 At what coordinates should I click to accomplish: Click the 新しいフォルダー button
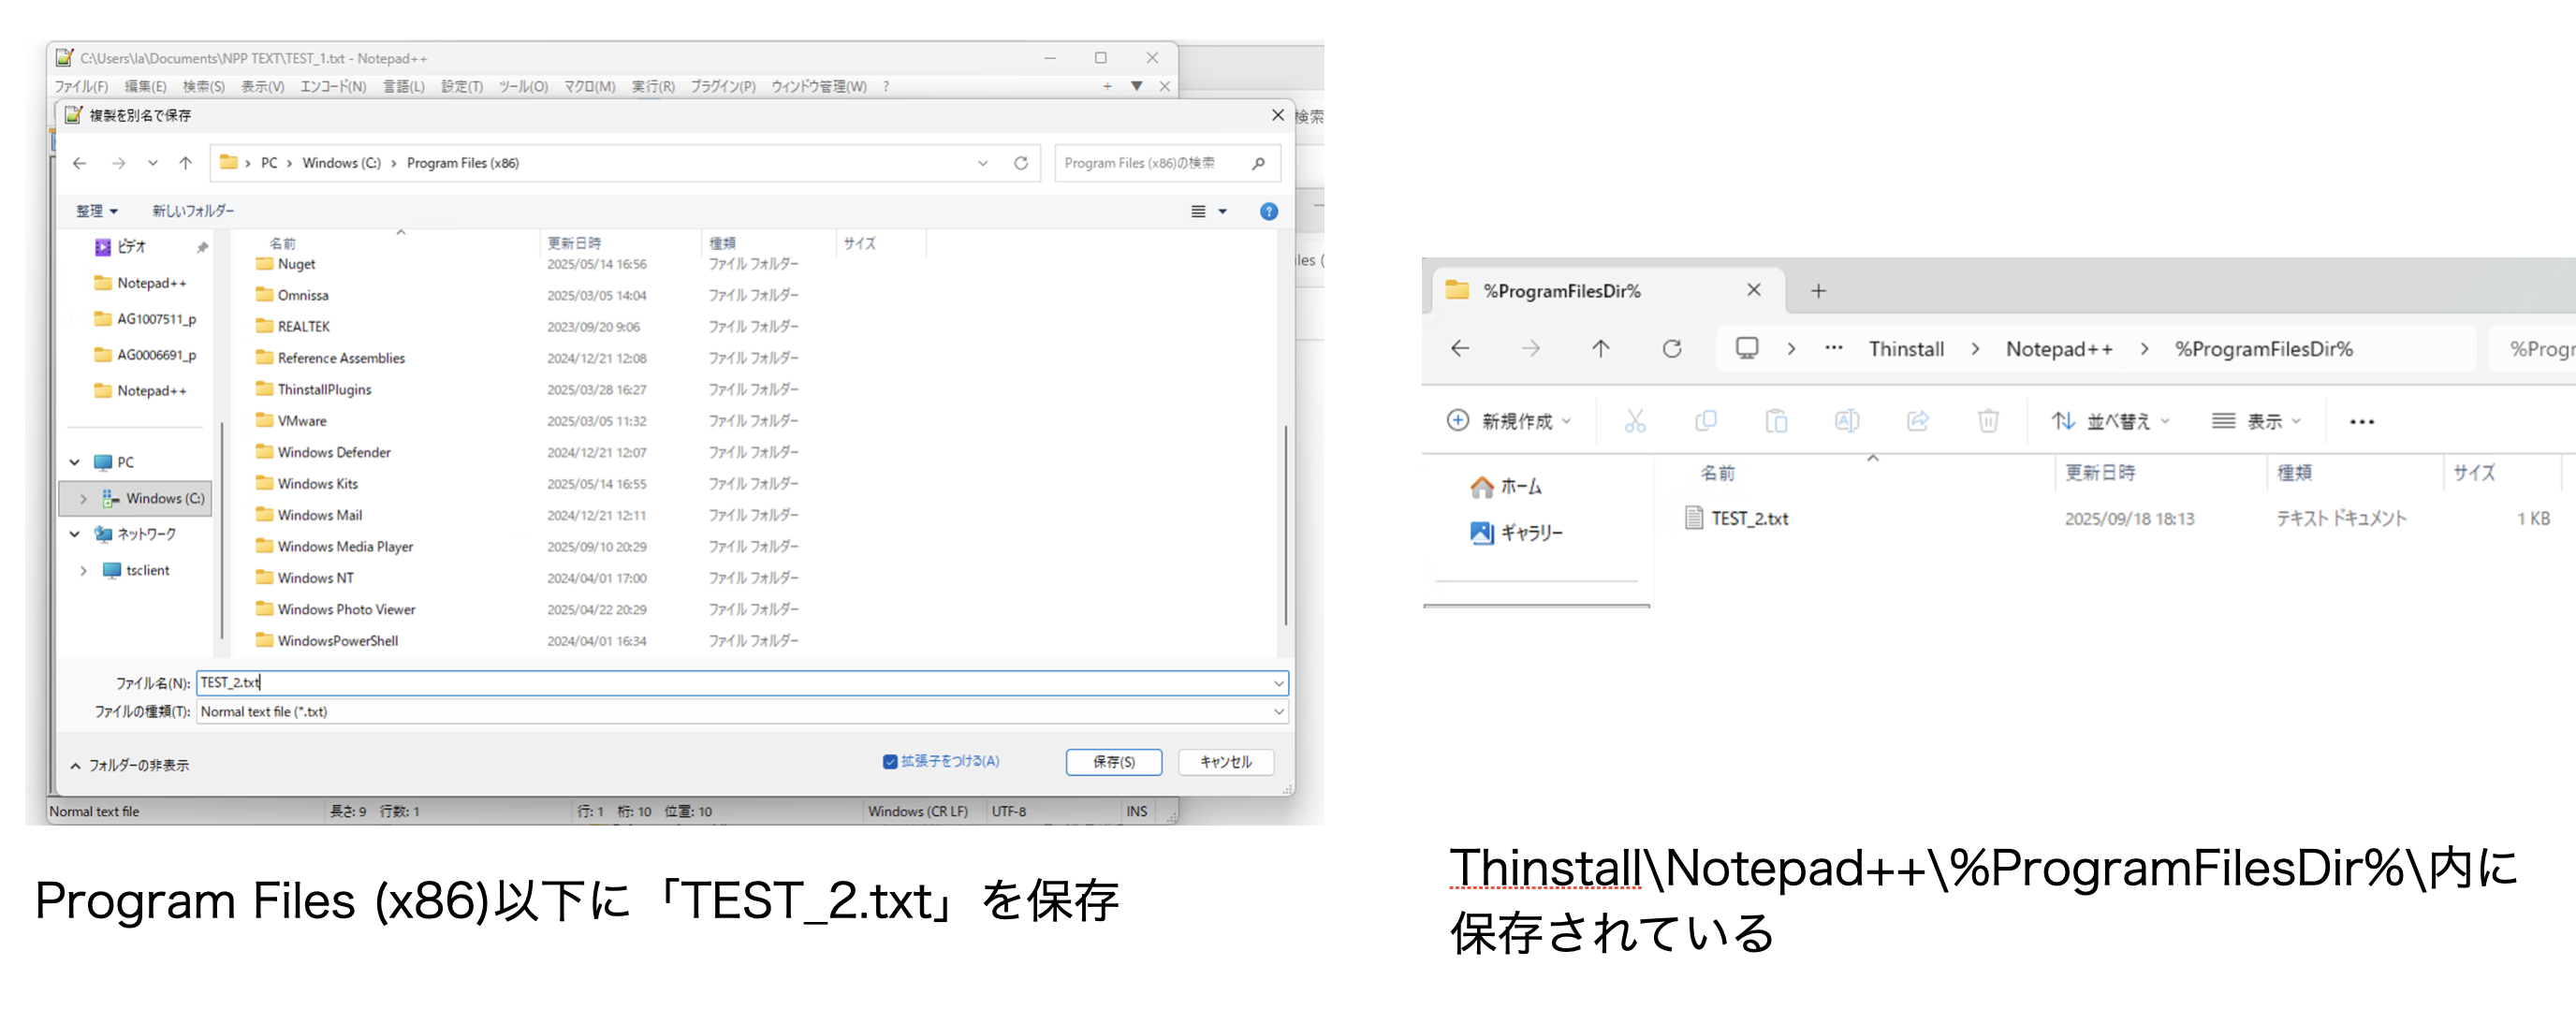(x=192, y=211)
